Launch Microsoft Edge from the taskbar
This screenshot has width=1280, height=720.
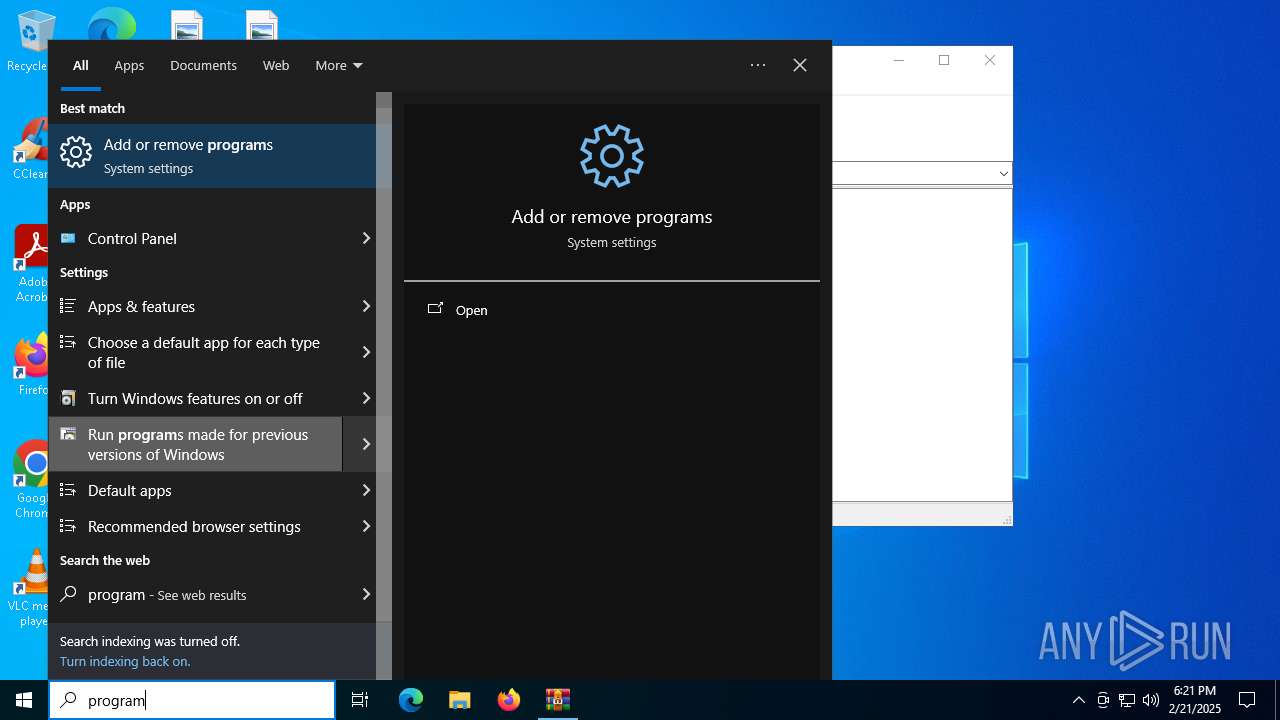coord(411,700)
